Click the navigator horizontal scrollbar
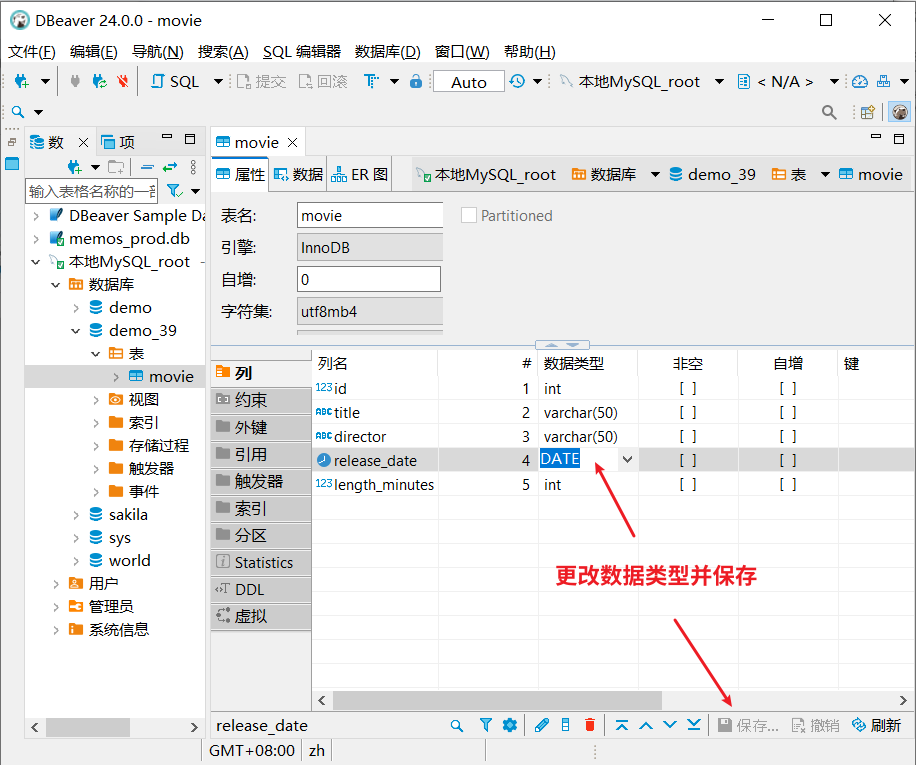916x765 pixels. pos(88,727)
